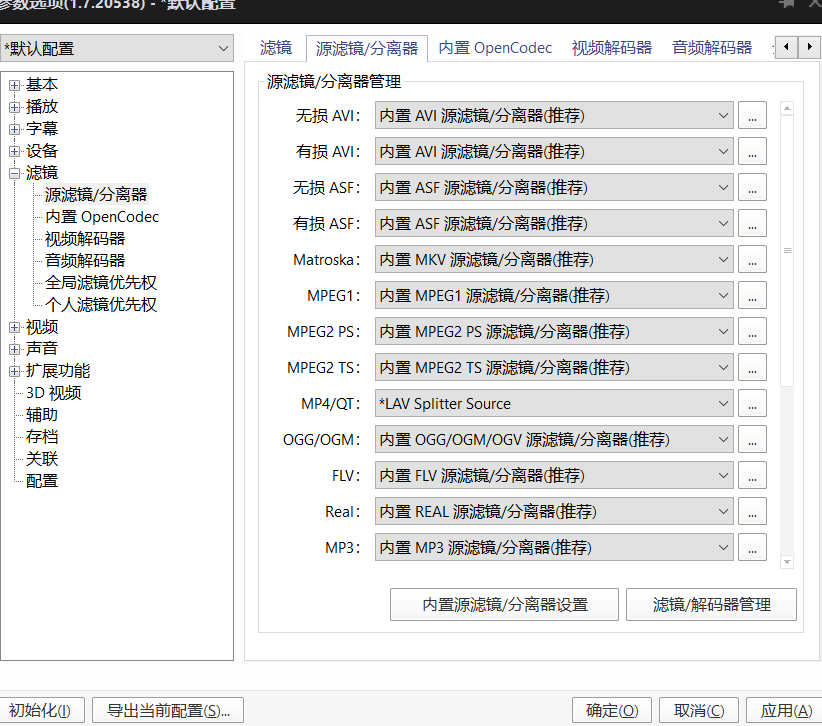
Task: Open the 无损 AVI splitter dropdown
Action: (554, 115)
